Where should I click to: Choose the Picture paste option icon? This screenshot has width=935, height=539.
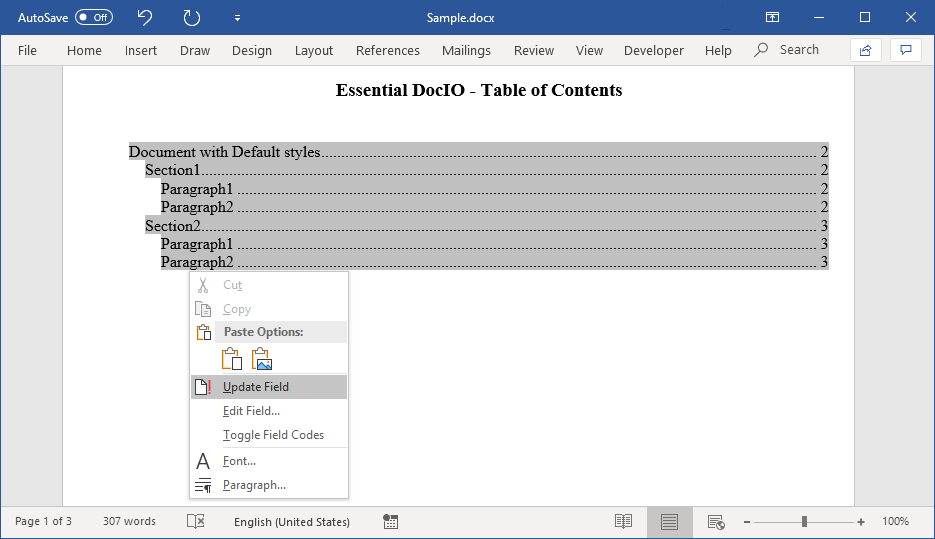coord(262,359)
